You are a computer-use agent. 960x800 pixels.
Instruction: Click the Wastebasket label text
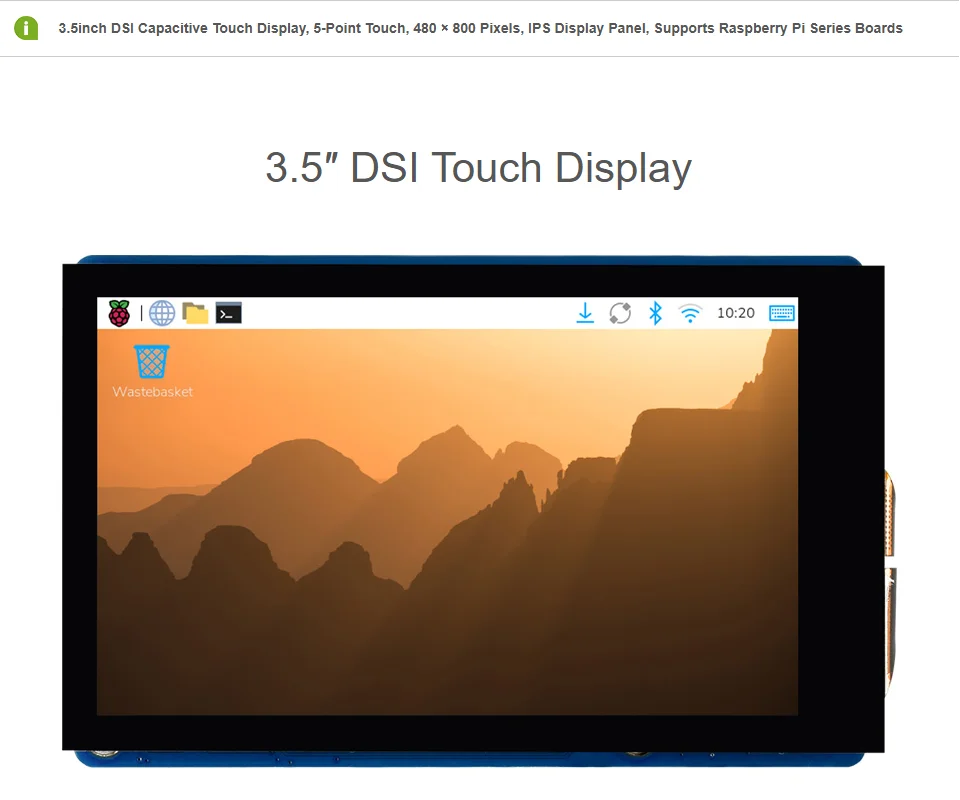(152, 392)
